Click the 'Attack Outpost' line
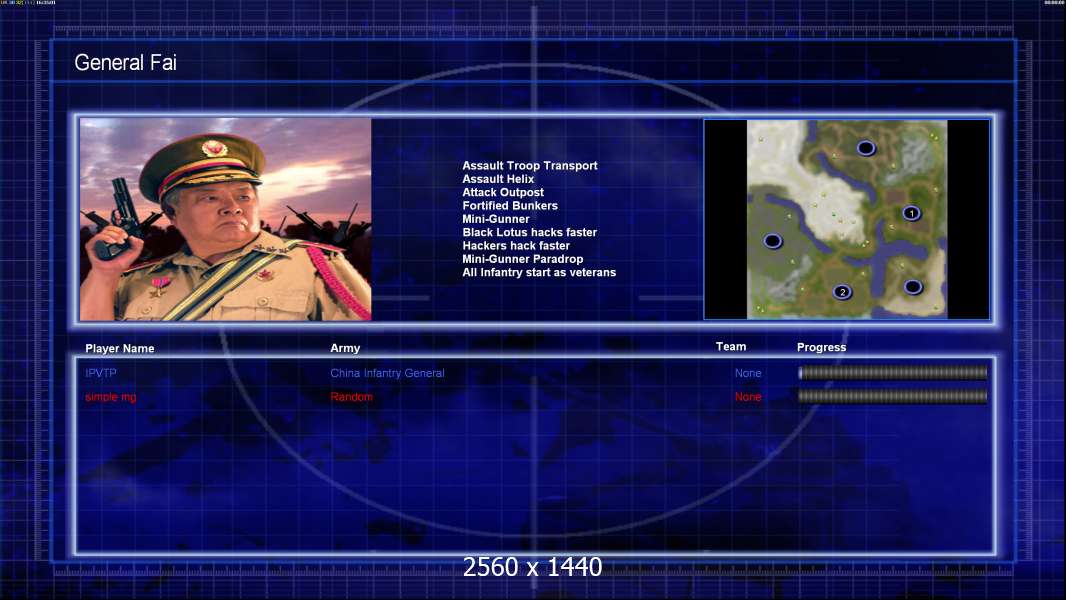 (x=503, y=192)
